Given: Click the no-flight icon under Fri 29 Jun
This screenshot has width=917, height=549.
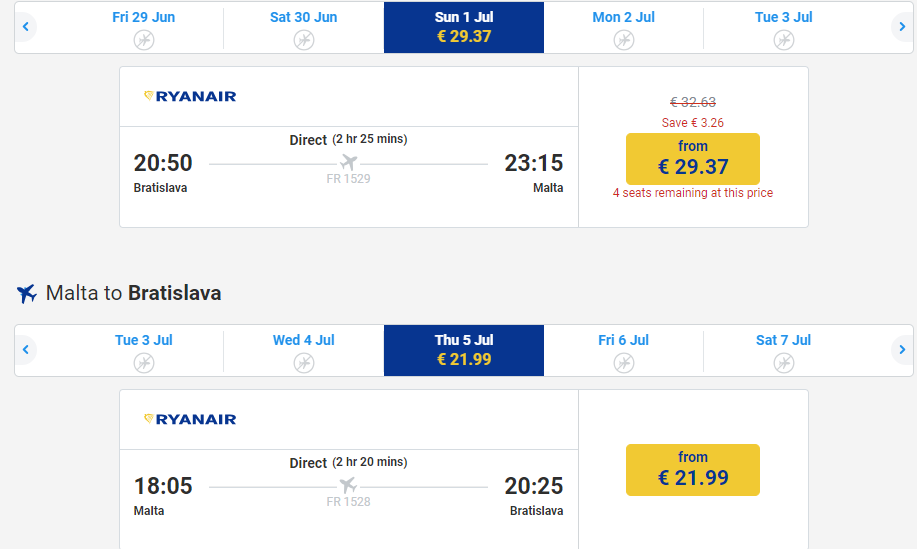Looking at the screenshot, I should click(x=144, y=40).
